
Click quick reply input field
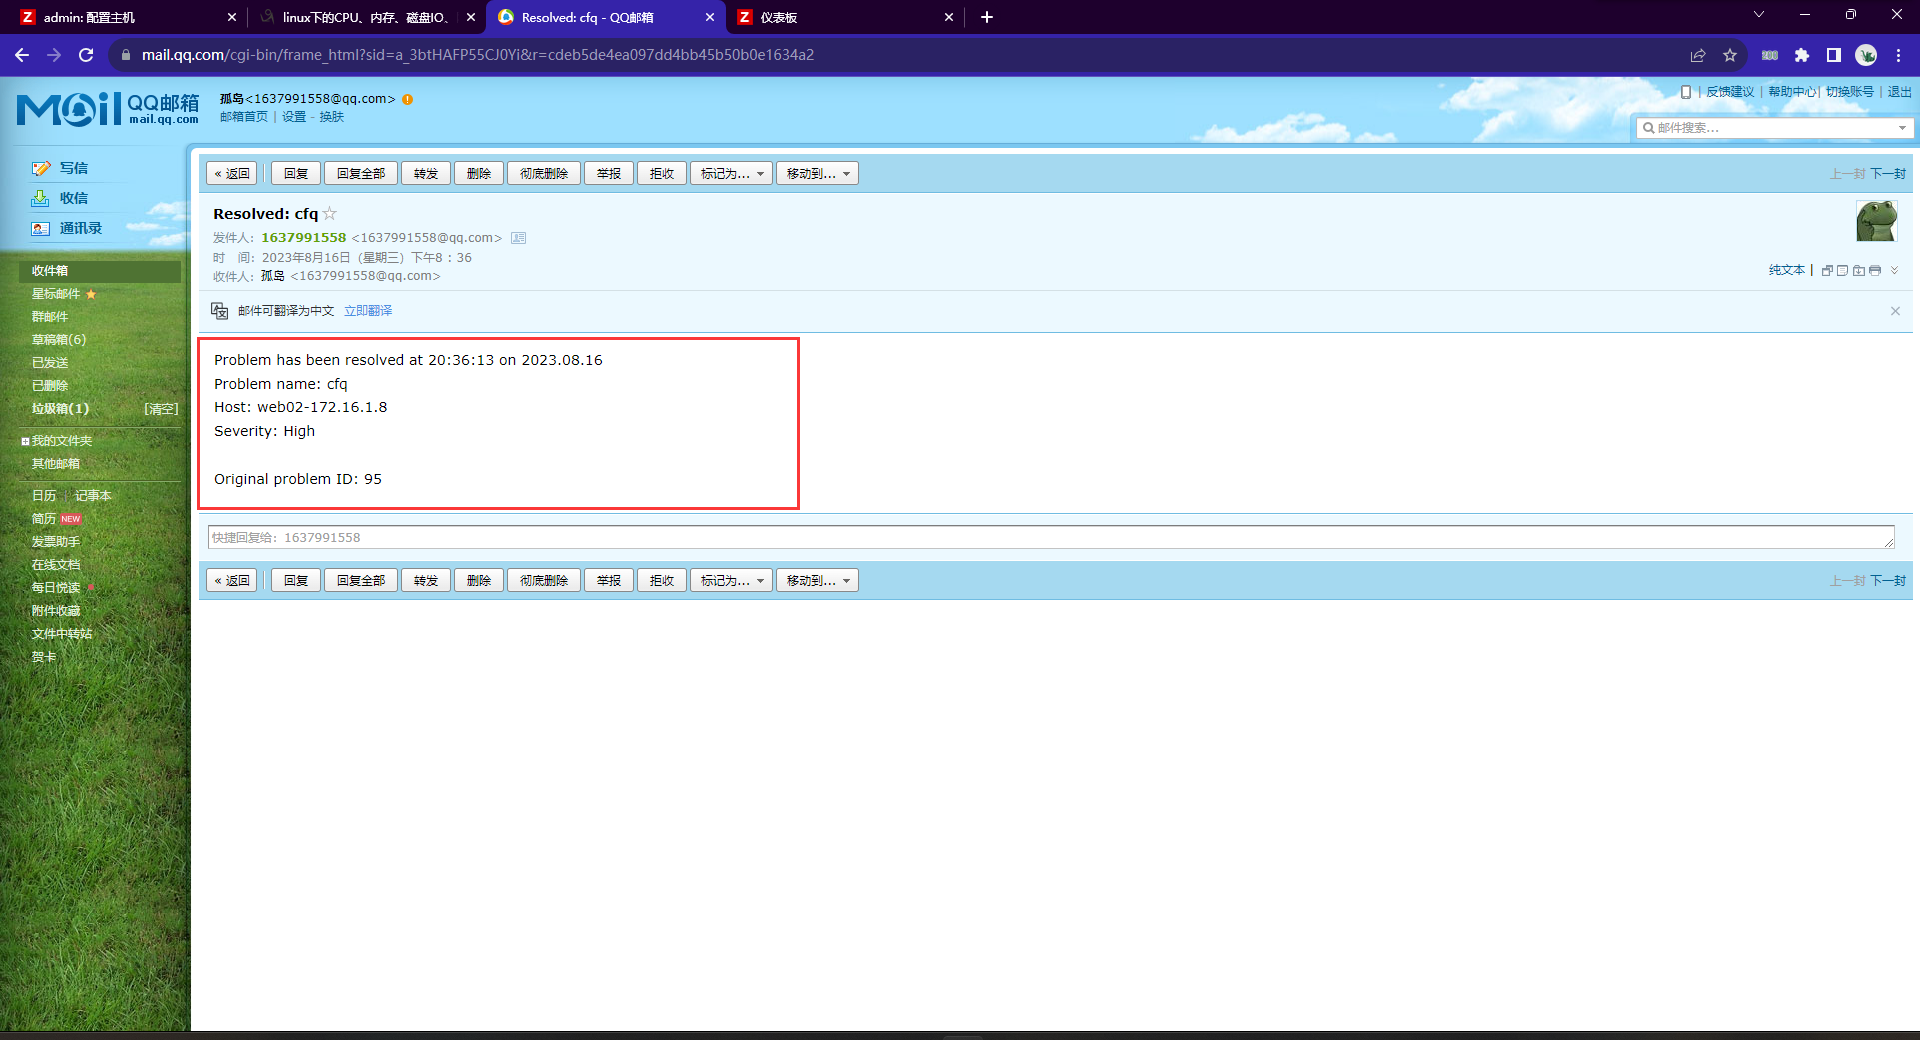pos(1051,537)
